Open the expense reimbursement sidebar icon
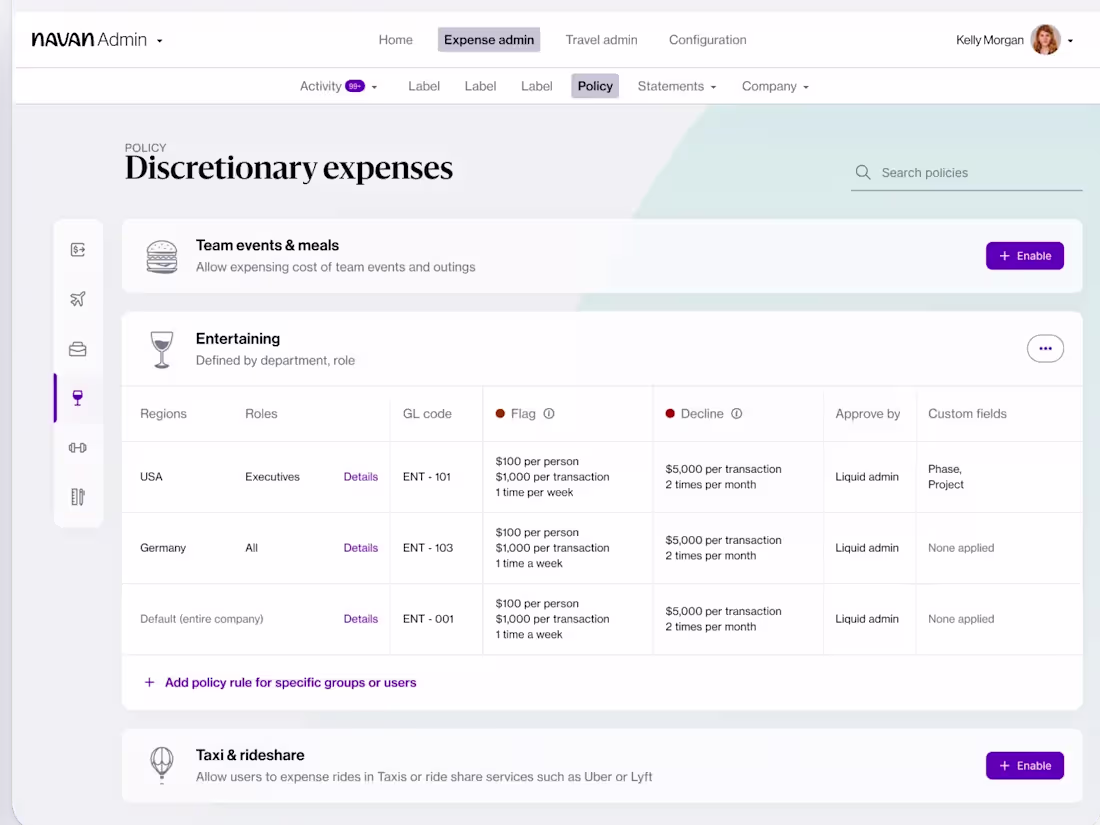 click(x=78, y=250)
